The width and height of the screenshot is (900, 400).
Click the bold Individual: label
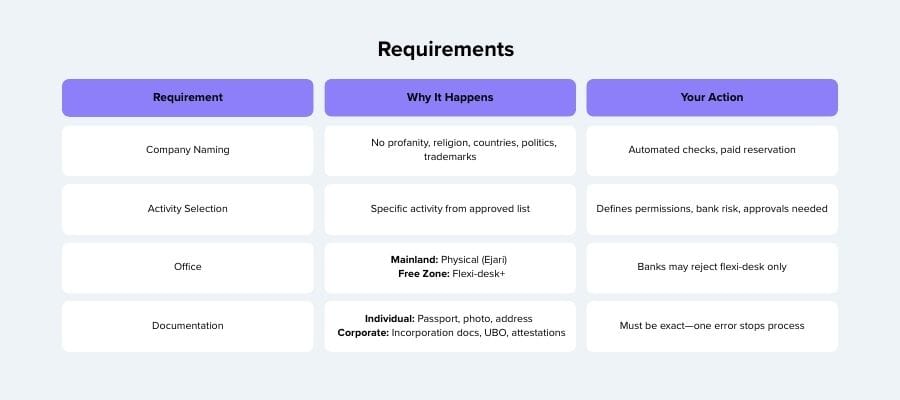pos(390,319)
